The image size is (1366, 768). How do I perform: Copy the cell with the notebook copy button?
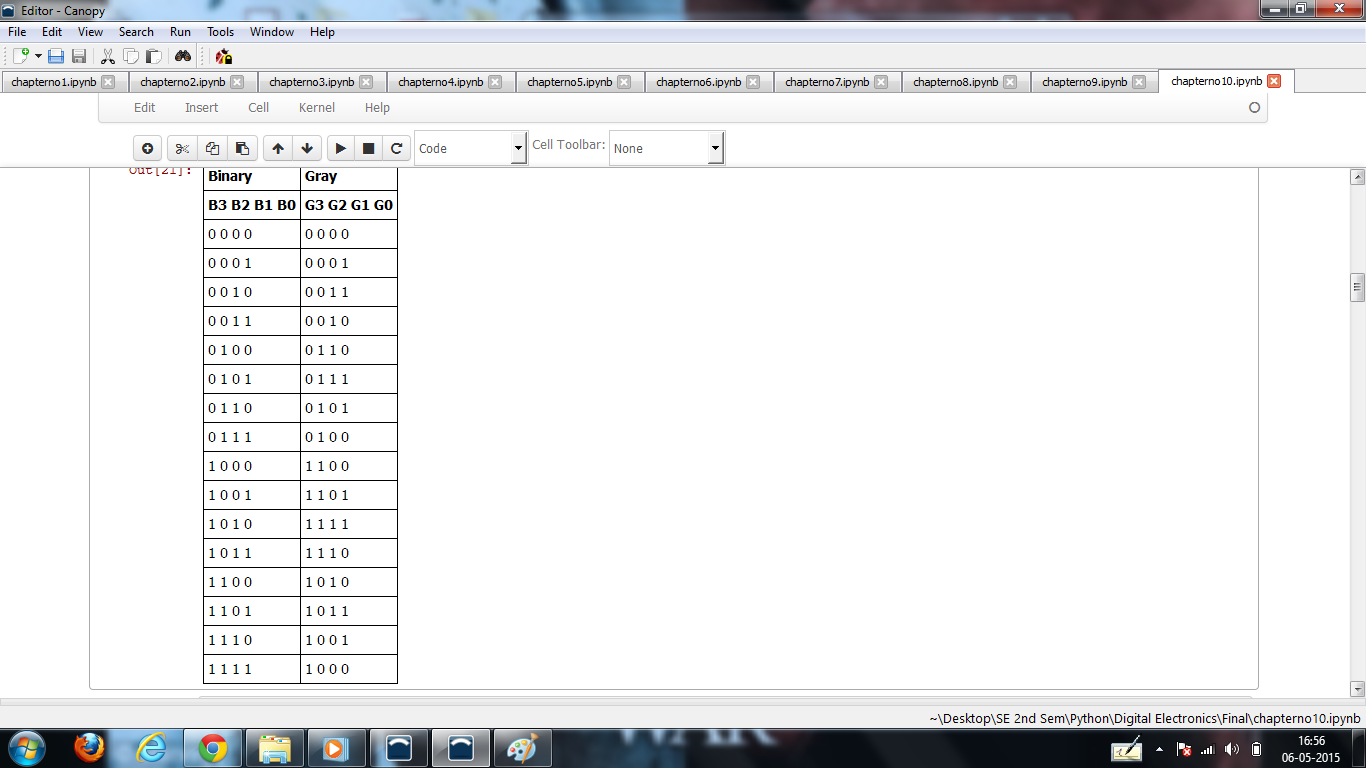[x=212, y=148]
